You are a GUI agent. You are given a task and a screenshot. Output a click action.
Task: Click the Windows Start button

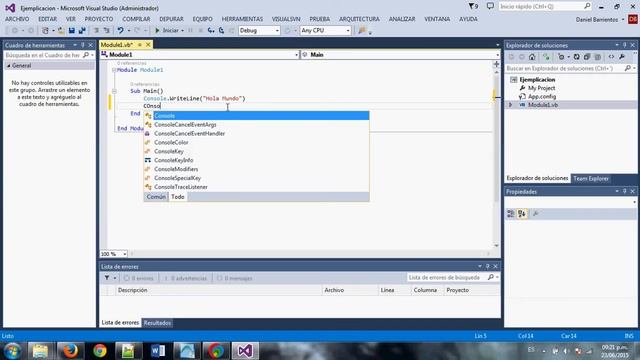(x=13, y=351)
